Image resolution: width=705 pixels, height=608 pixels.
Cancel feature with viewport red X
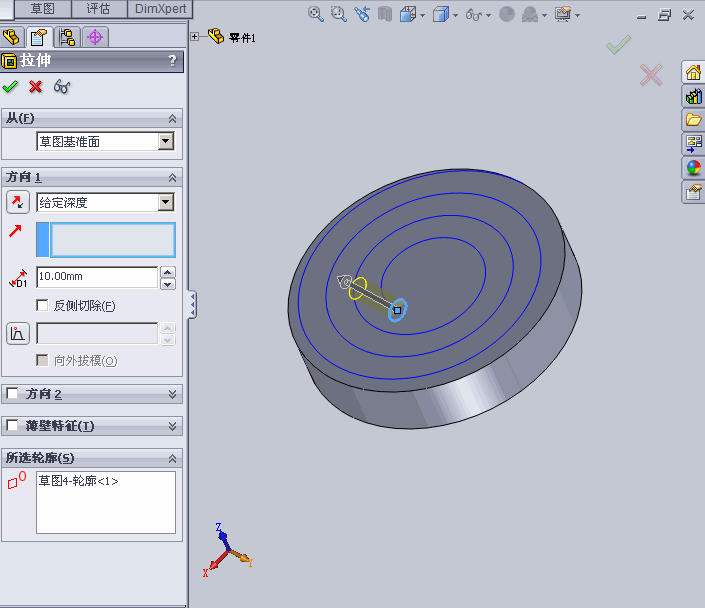coord(651,75)
